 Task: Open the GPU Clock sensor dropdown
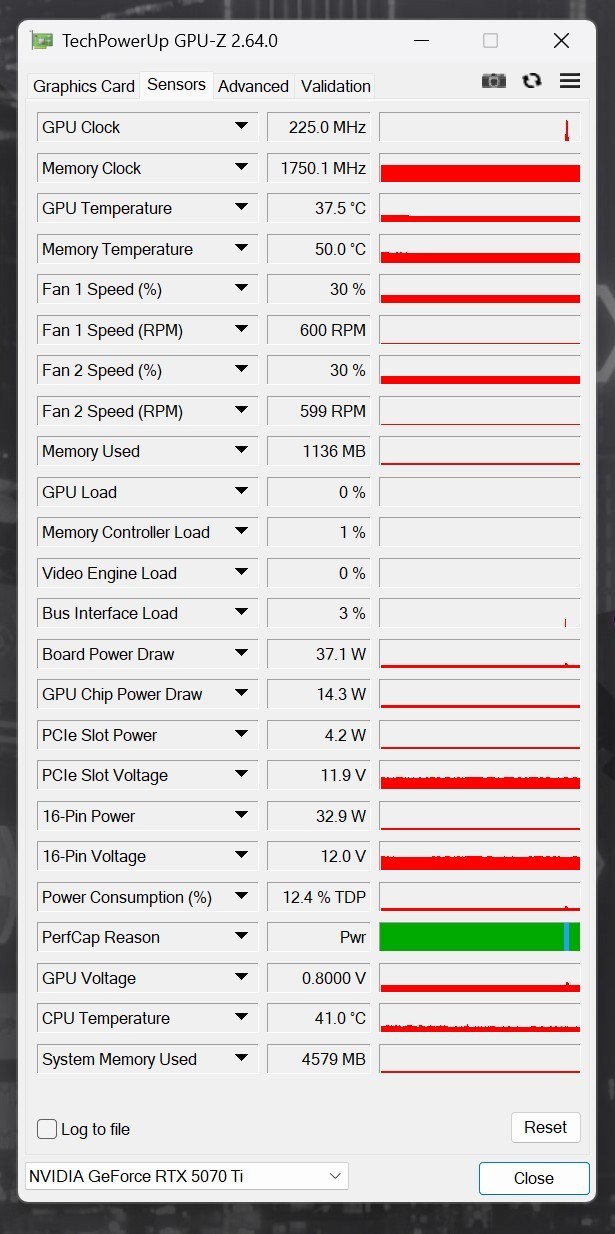click(240, 127)
